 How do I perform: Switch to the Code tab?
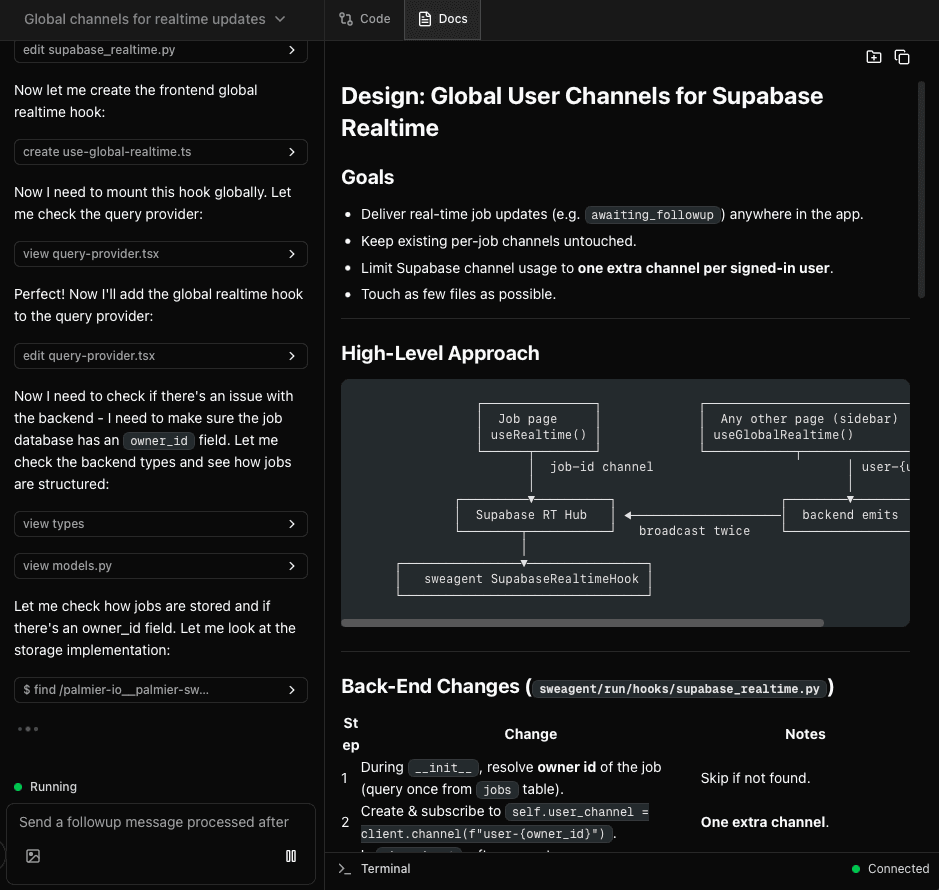(x=364, y=19)
